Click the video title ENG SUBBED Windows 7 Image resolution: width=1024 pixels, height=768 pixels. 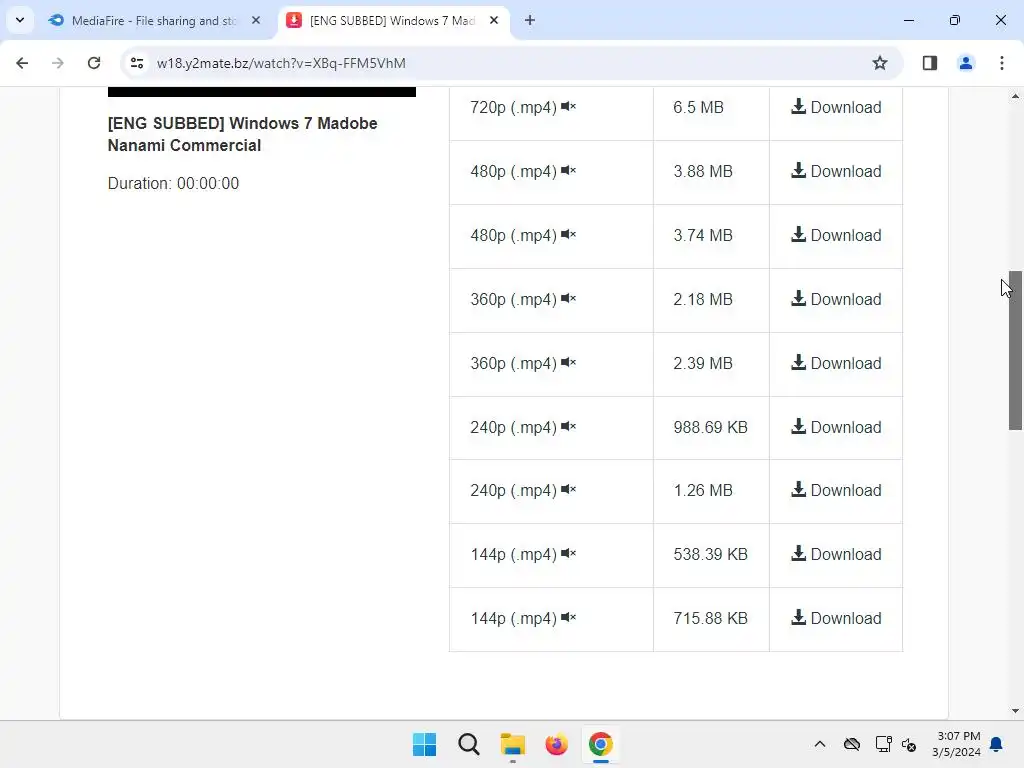[242, 135]
